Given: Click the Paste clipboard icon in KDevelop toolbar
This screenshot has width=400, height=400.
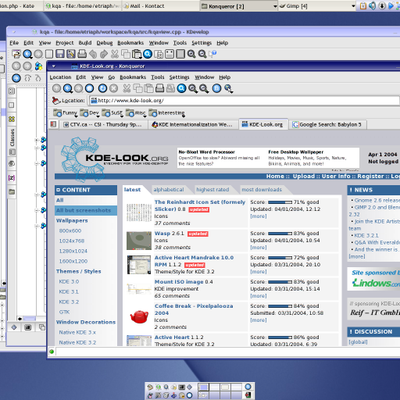Looking at the screenshot, I should (137, 54).
